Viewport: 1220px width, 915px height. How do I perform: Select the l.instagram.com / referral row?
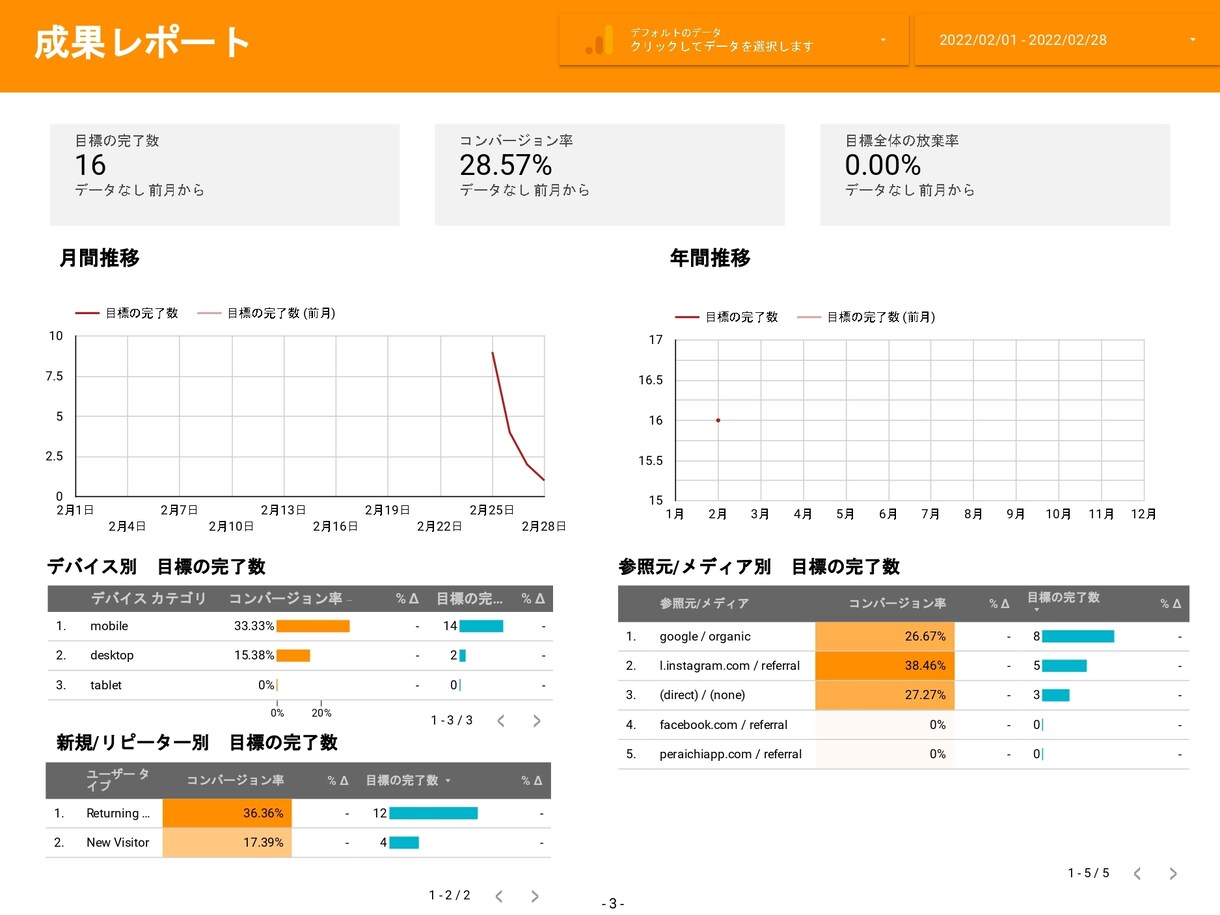coord(904,666)
